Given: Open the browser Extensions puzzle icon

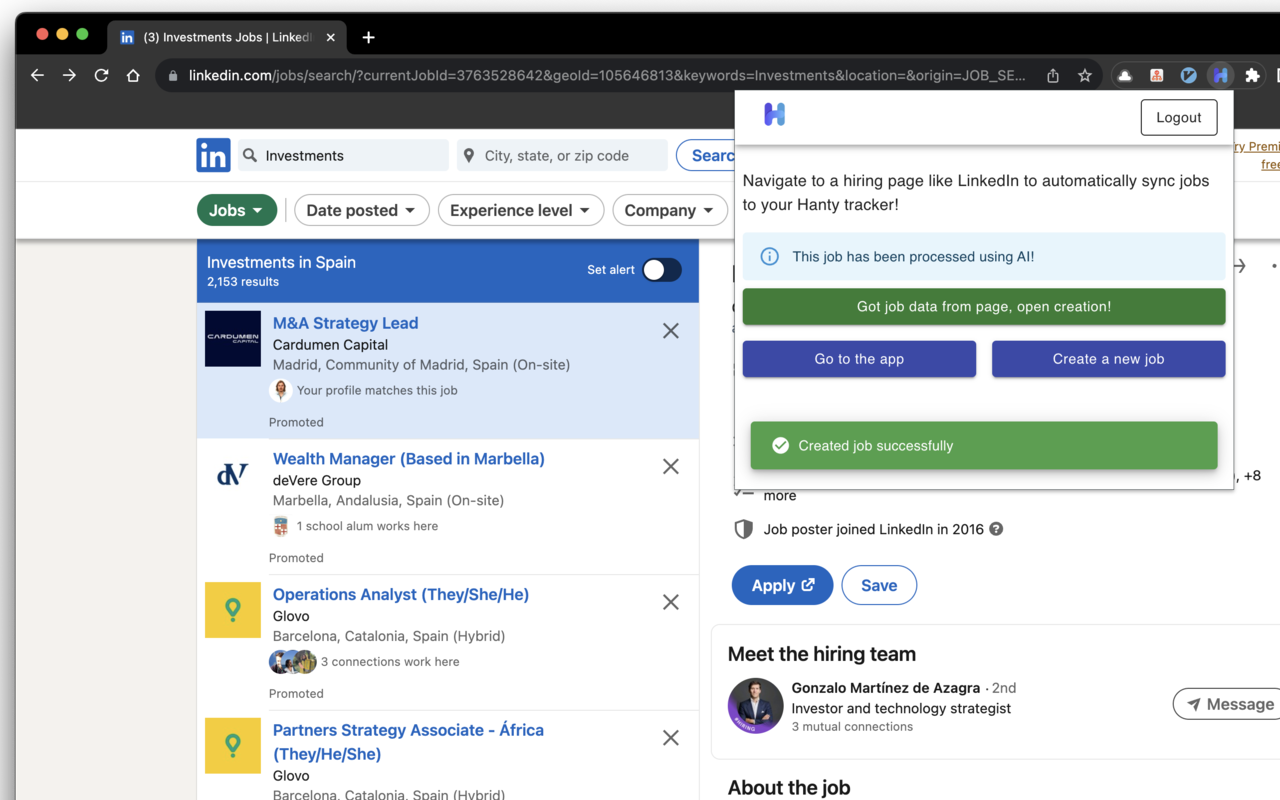Looking at the screenshot, I should click(1252, 75).
